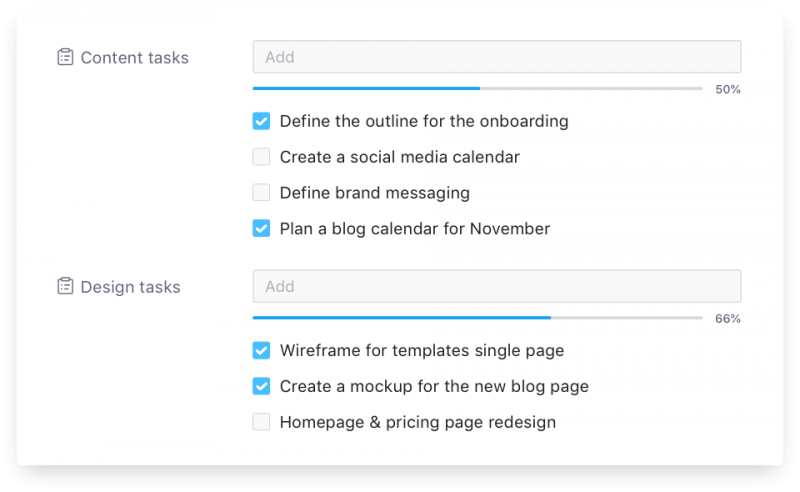Click the Content tasks progress bar

pos(477,89)
